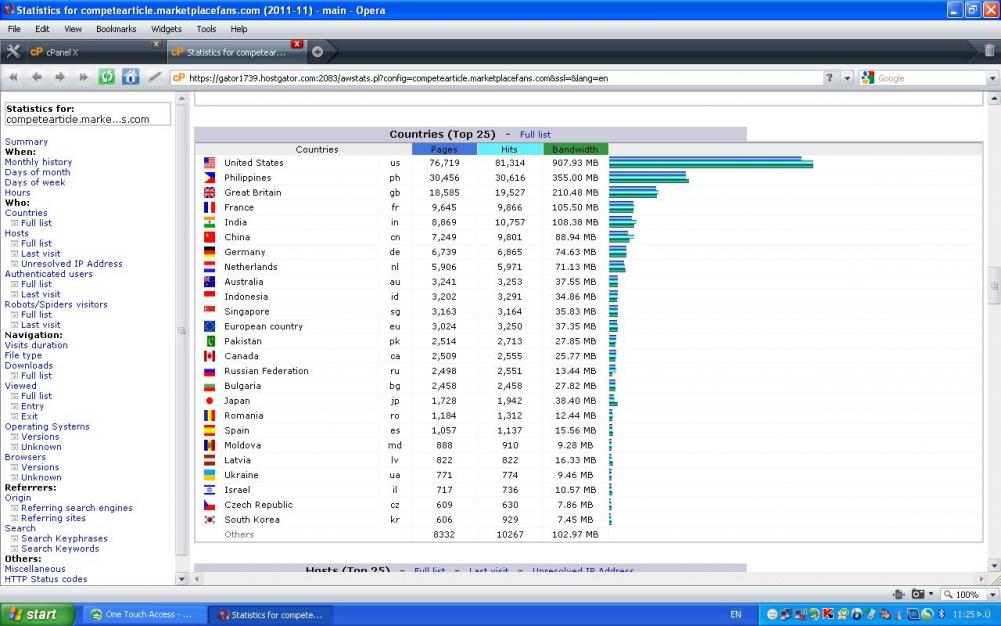Click the green Reload page icon
1001x626 pixels.
click(x=106, y=77)
